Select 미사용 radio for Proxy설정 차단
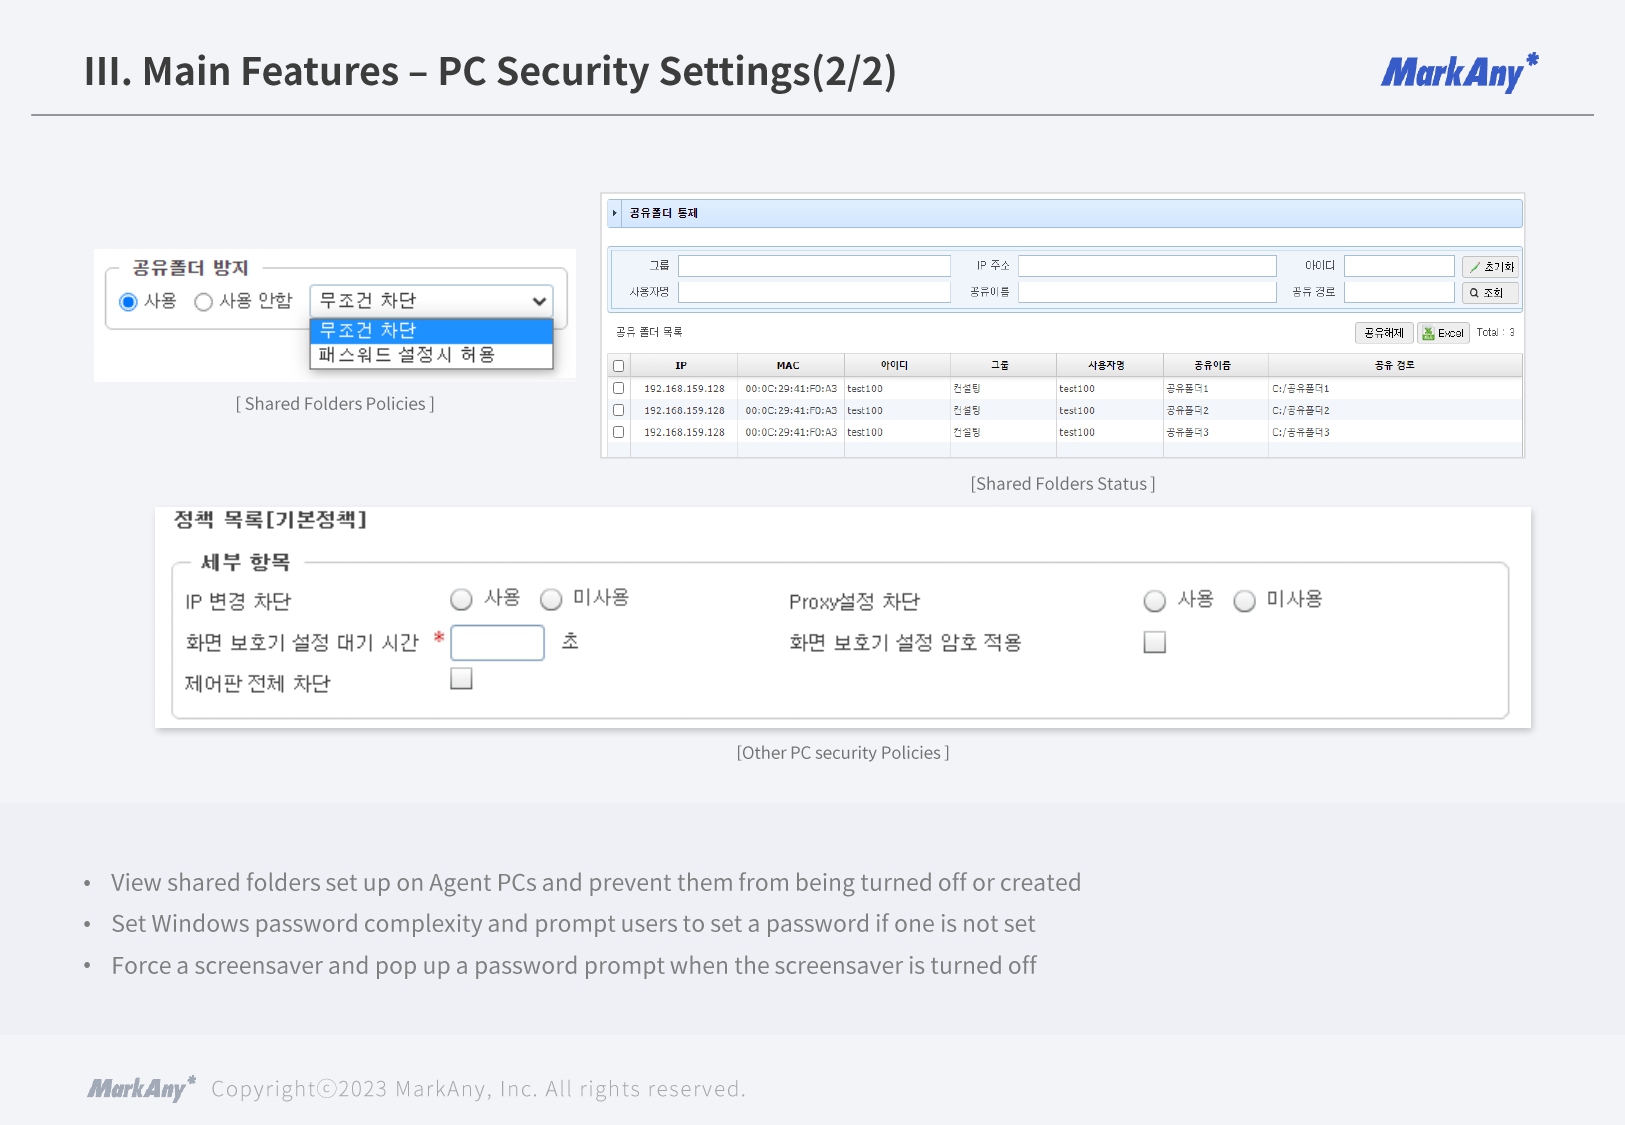 [x=1244, y=601]
